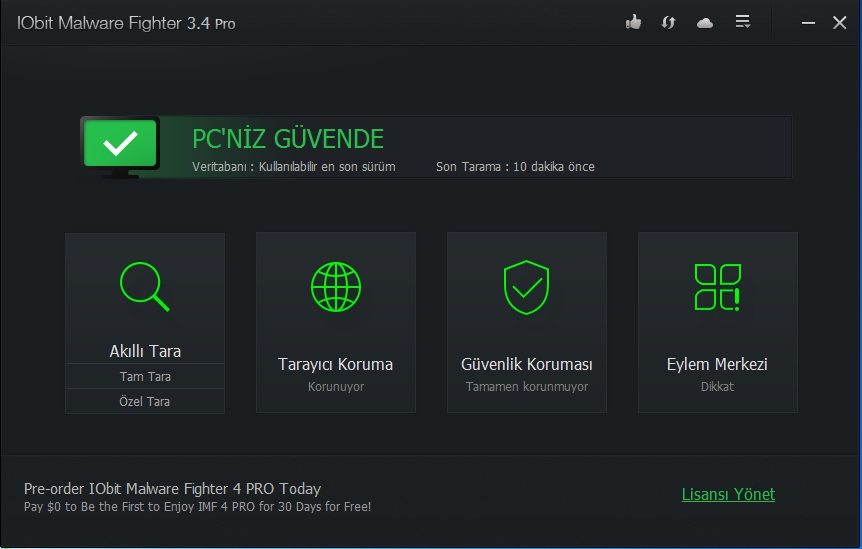
Task: Click Tamamen korunmuyor status text
Action: coord(527,387)
